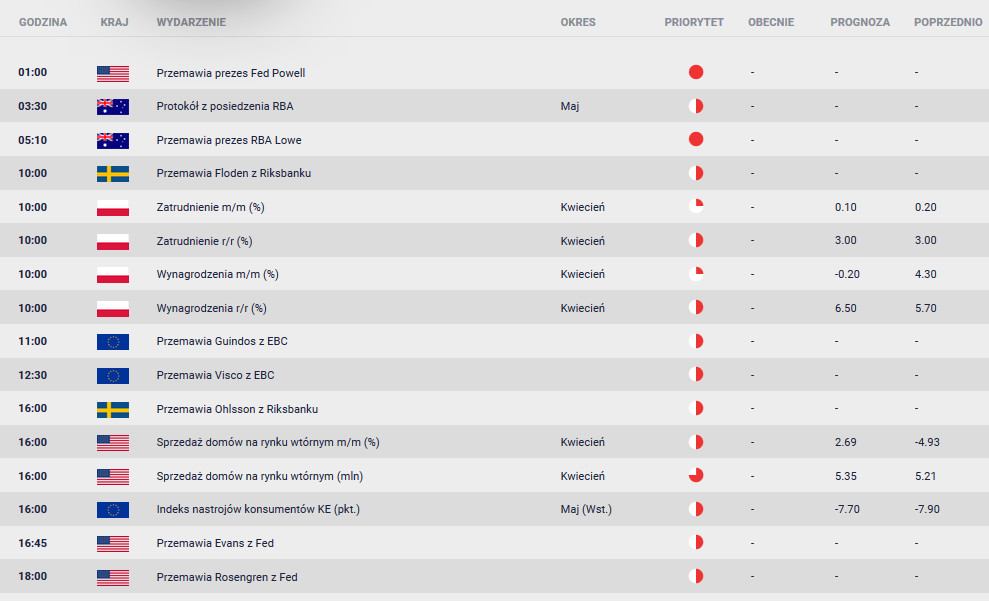Viewport: 989px width, 601px height.
Task: Click the priority indicator for Wynagrodzenia m/m
Action: pos(696,274)
